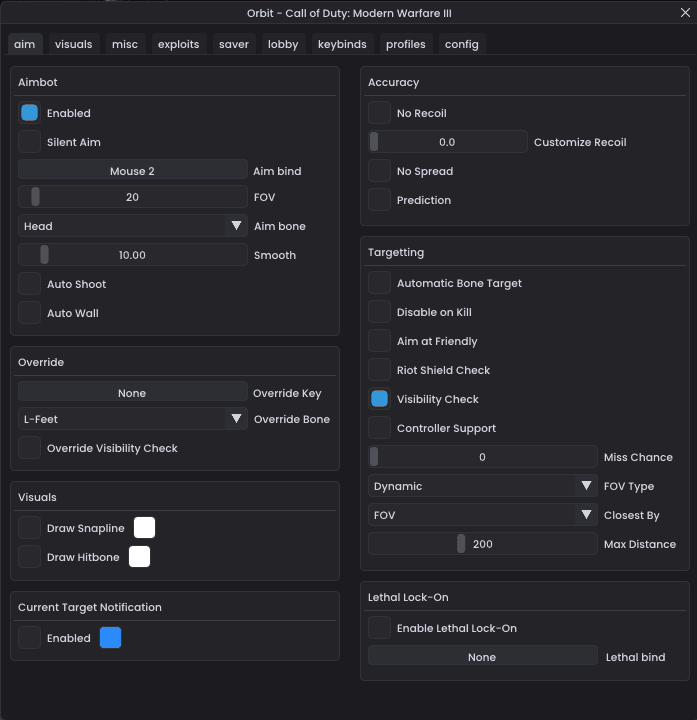This screenshot has height=720, width=697.
Task: Enable No Spread
Action: (379, 171)
